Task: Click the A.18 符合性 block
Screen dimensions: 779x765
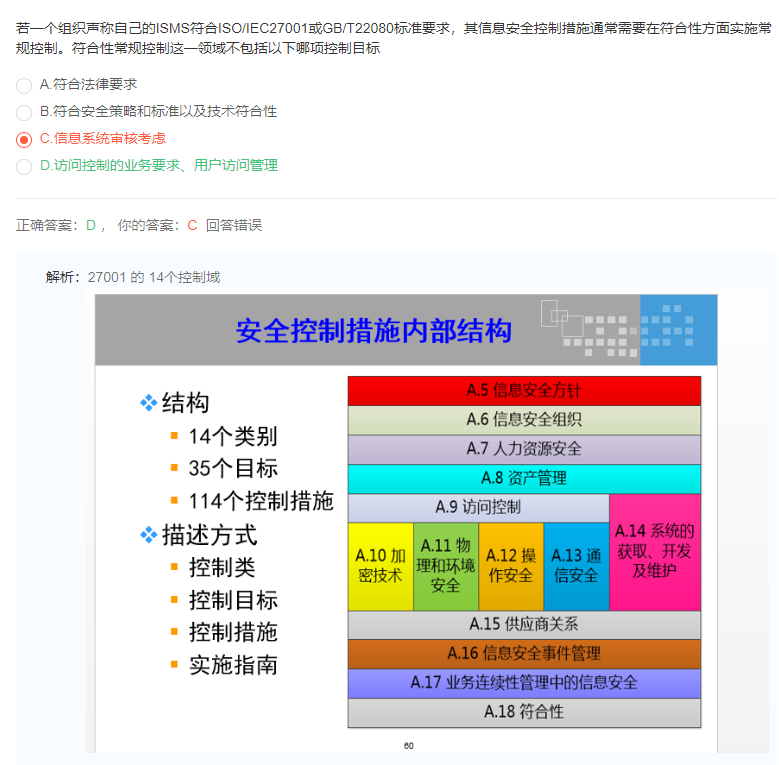Action: click(524, 712)
